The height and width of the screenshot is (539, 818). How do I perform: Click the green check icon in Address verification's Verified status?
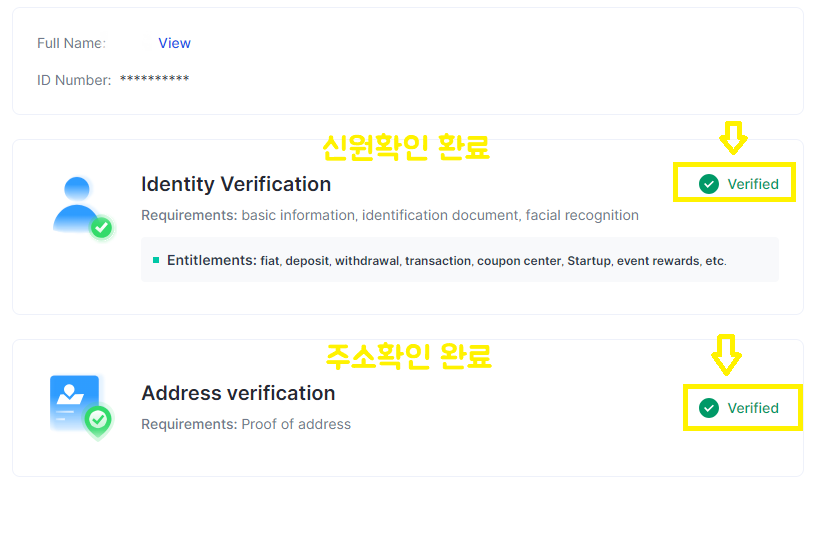tap(708, 408)
